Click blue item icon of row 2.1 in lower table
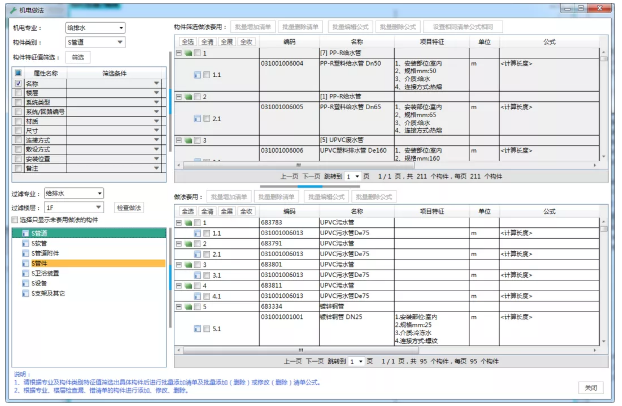622x406 pixels. point(197,254)
